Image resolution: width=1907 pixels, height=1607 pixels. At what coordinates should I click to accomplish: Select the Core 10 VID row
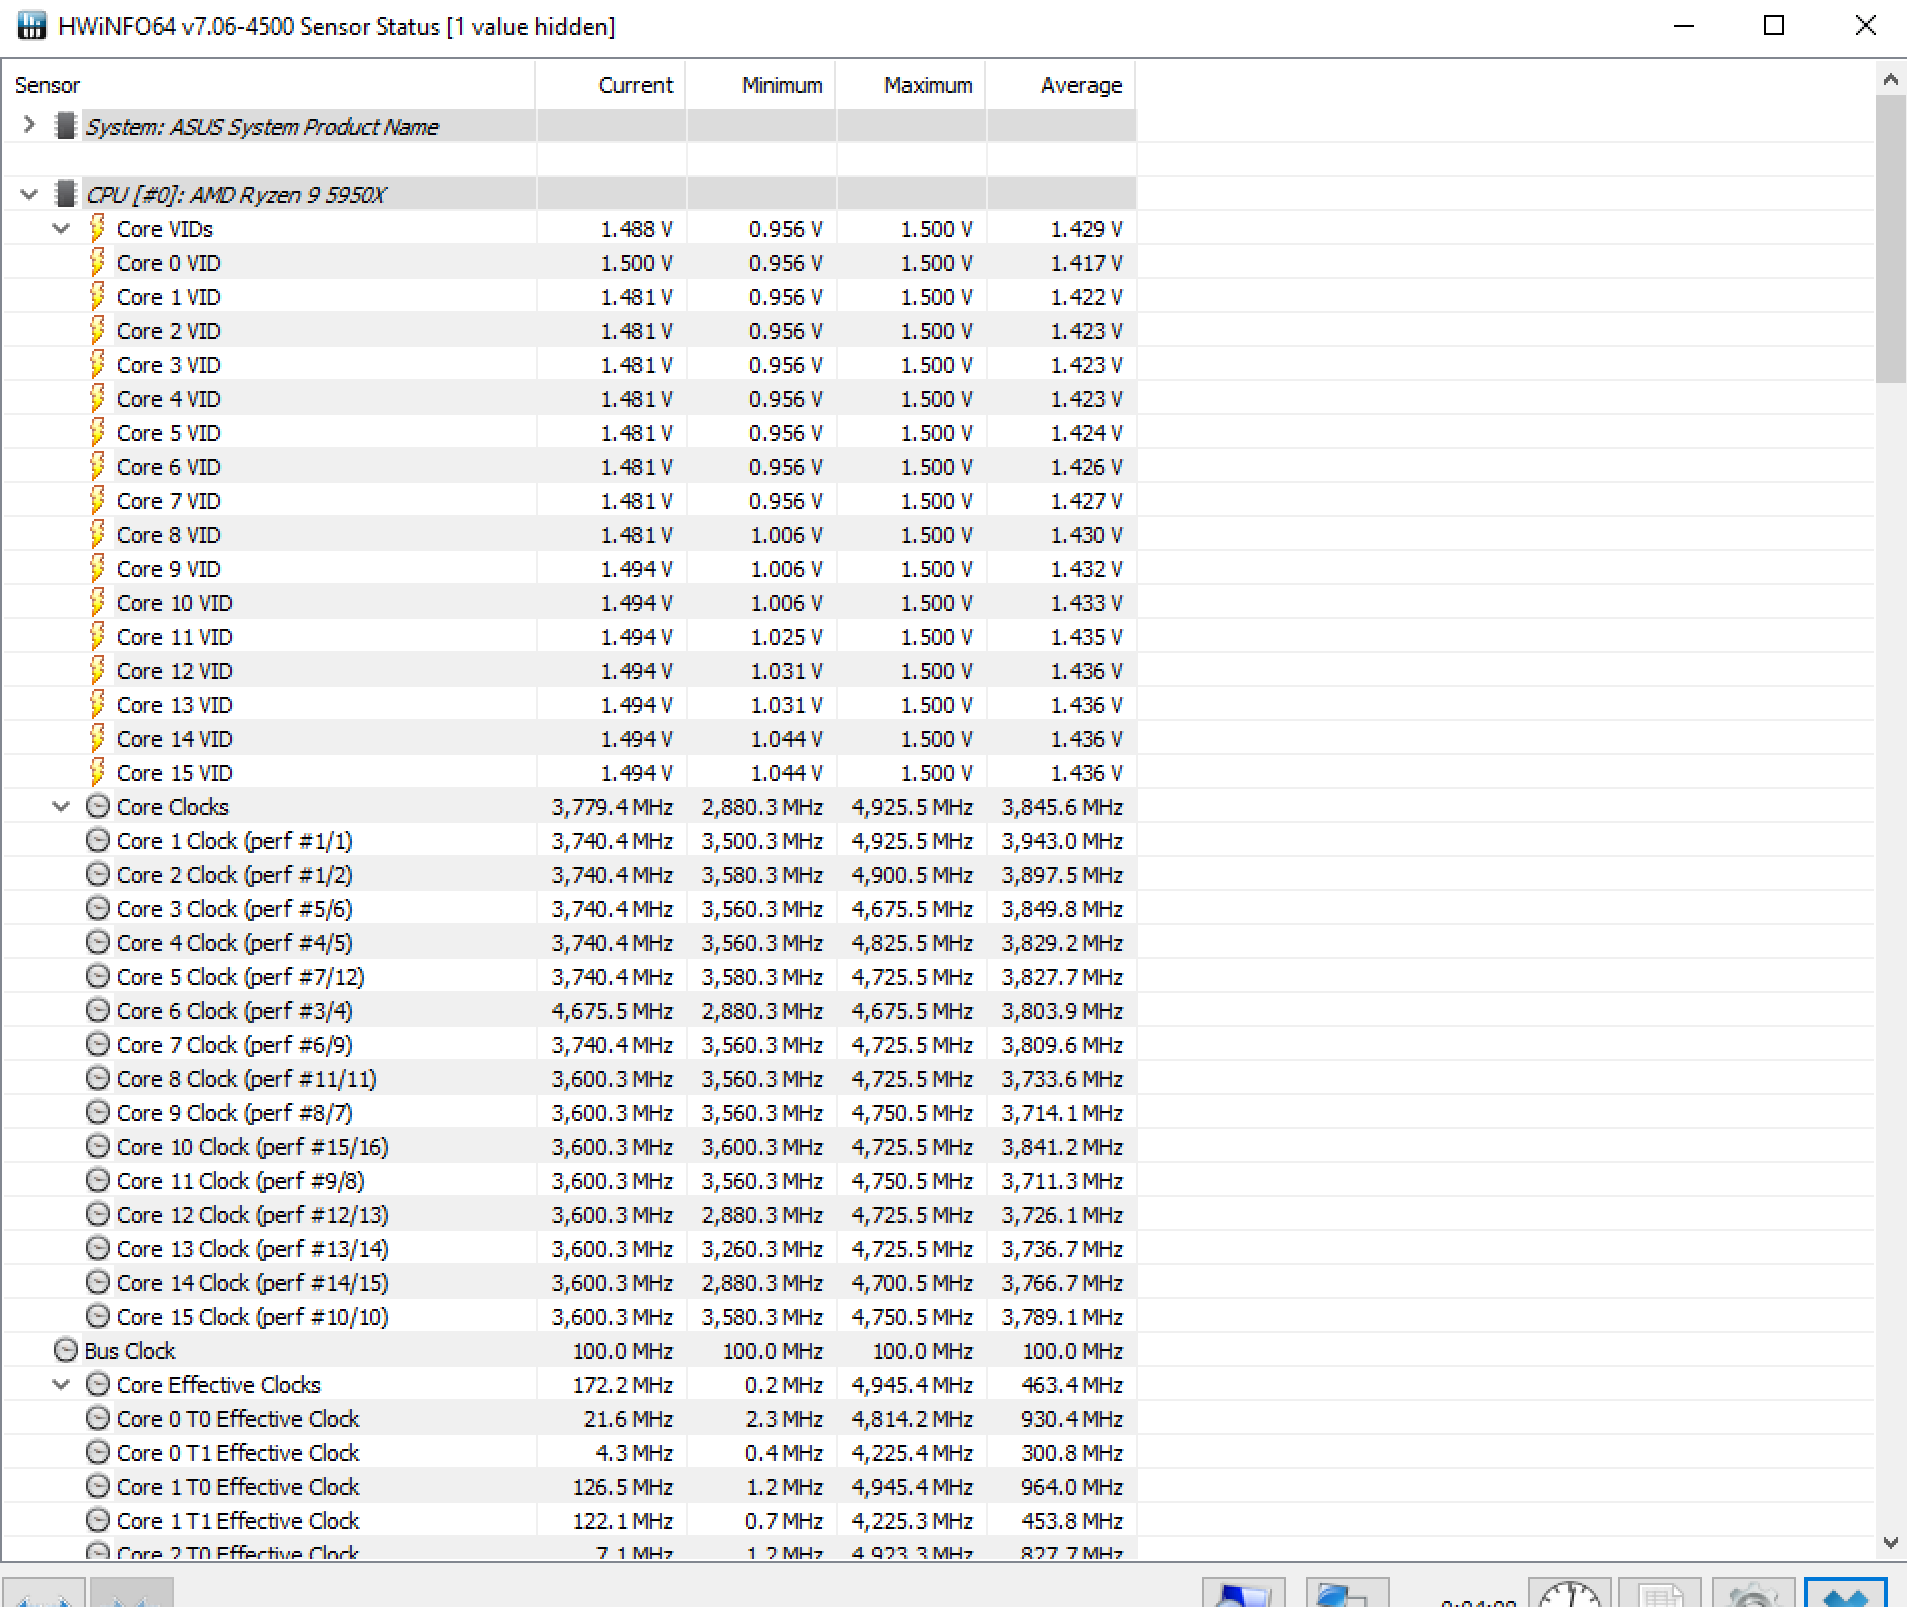[x=568, y=602]
